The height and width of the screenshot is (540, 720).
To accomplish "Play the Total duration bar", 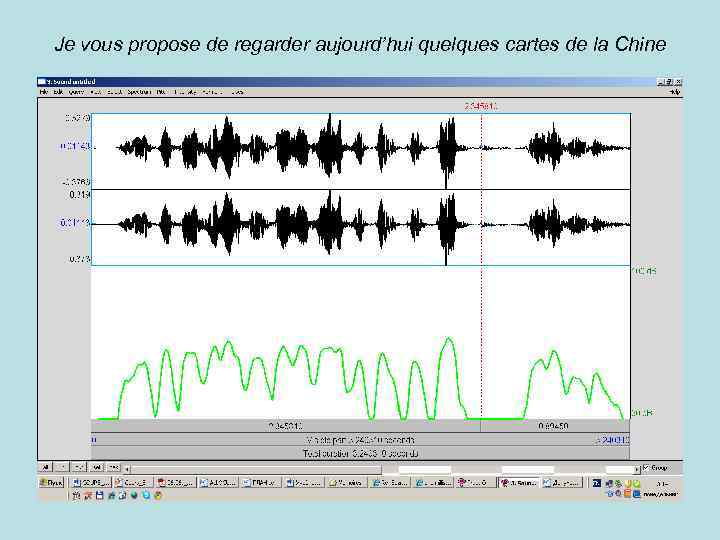I will [360, 453].
